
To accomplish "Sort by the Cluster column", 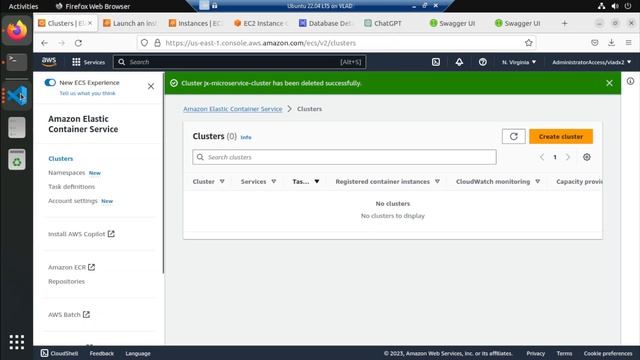I will point(209,182).
